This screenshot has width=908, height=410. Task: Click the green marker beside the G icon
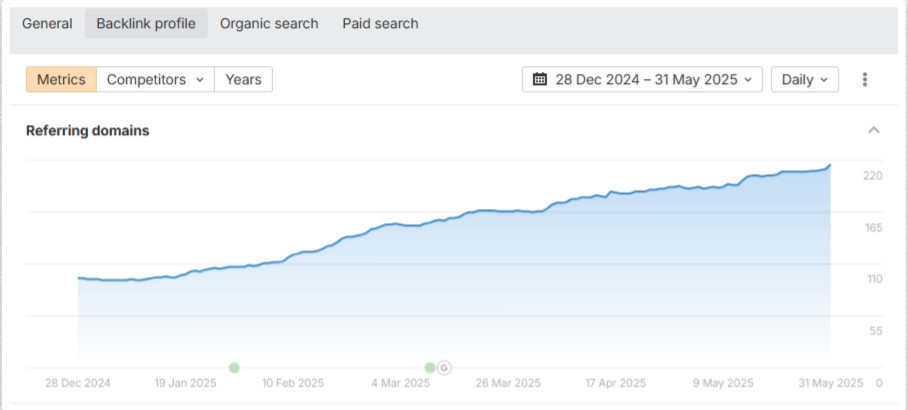pos(430,367)
